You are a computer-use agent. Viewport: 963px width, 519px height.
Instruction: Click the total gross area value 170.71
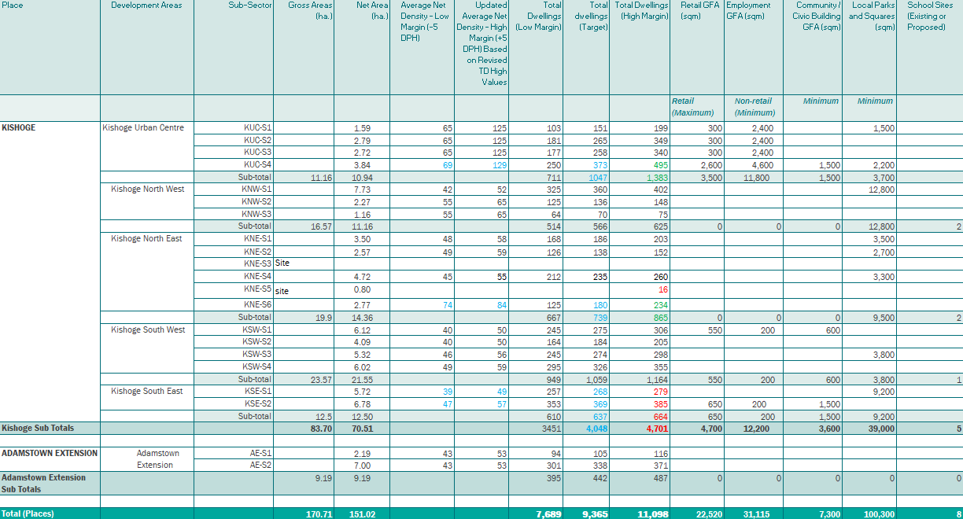tap(319, 514)
